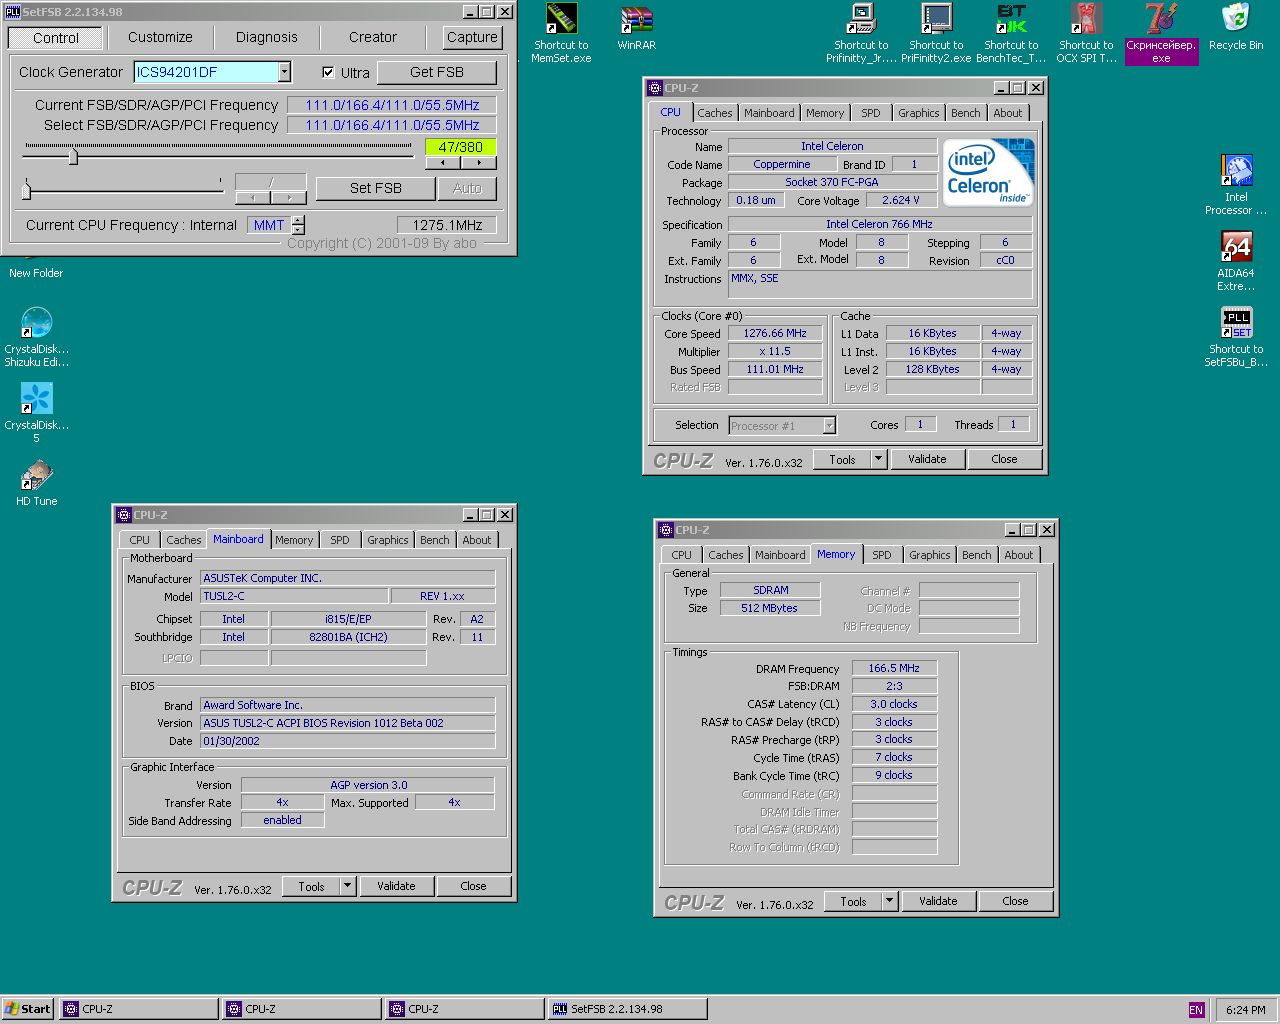The width and height of the screenshot is (1280, 1024).
Task: Open Tools dropdown arrow in Mainboard window
Action: coord(347,886)
